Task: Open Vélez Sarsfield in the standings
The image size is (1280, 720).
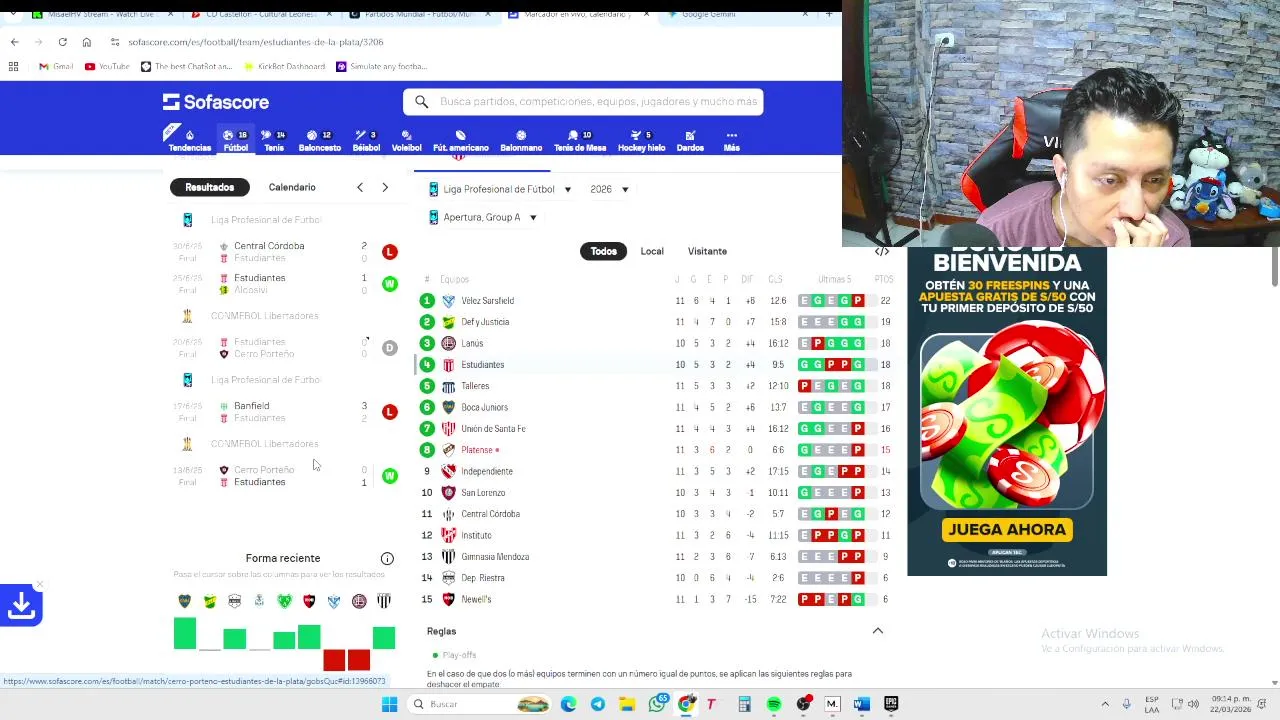Action: [x=487, y=301]
